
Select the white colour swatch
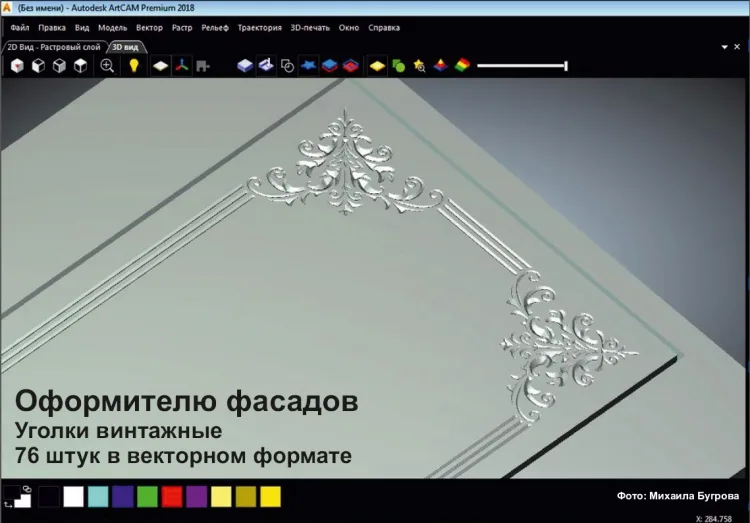pyautogui.click(x=73, y=497)
